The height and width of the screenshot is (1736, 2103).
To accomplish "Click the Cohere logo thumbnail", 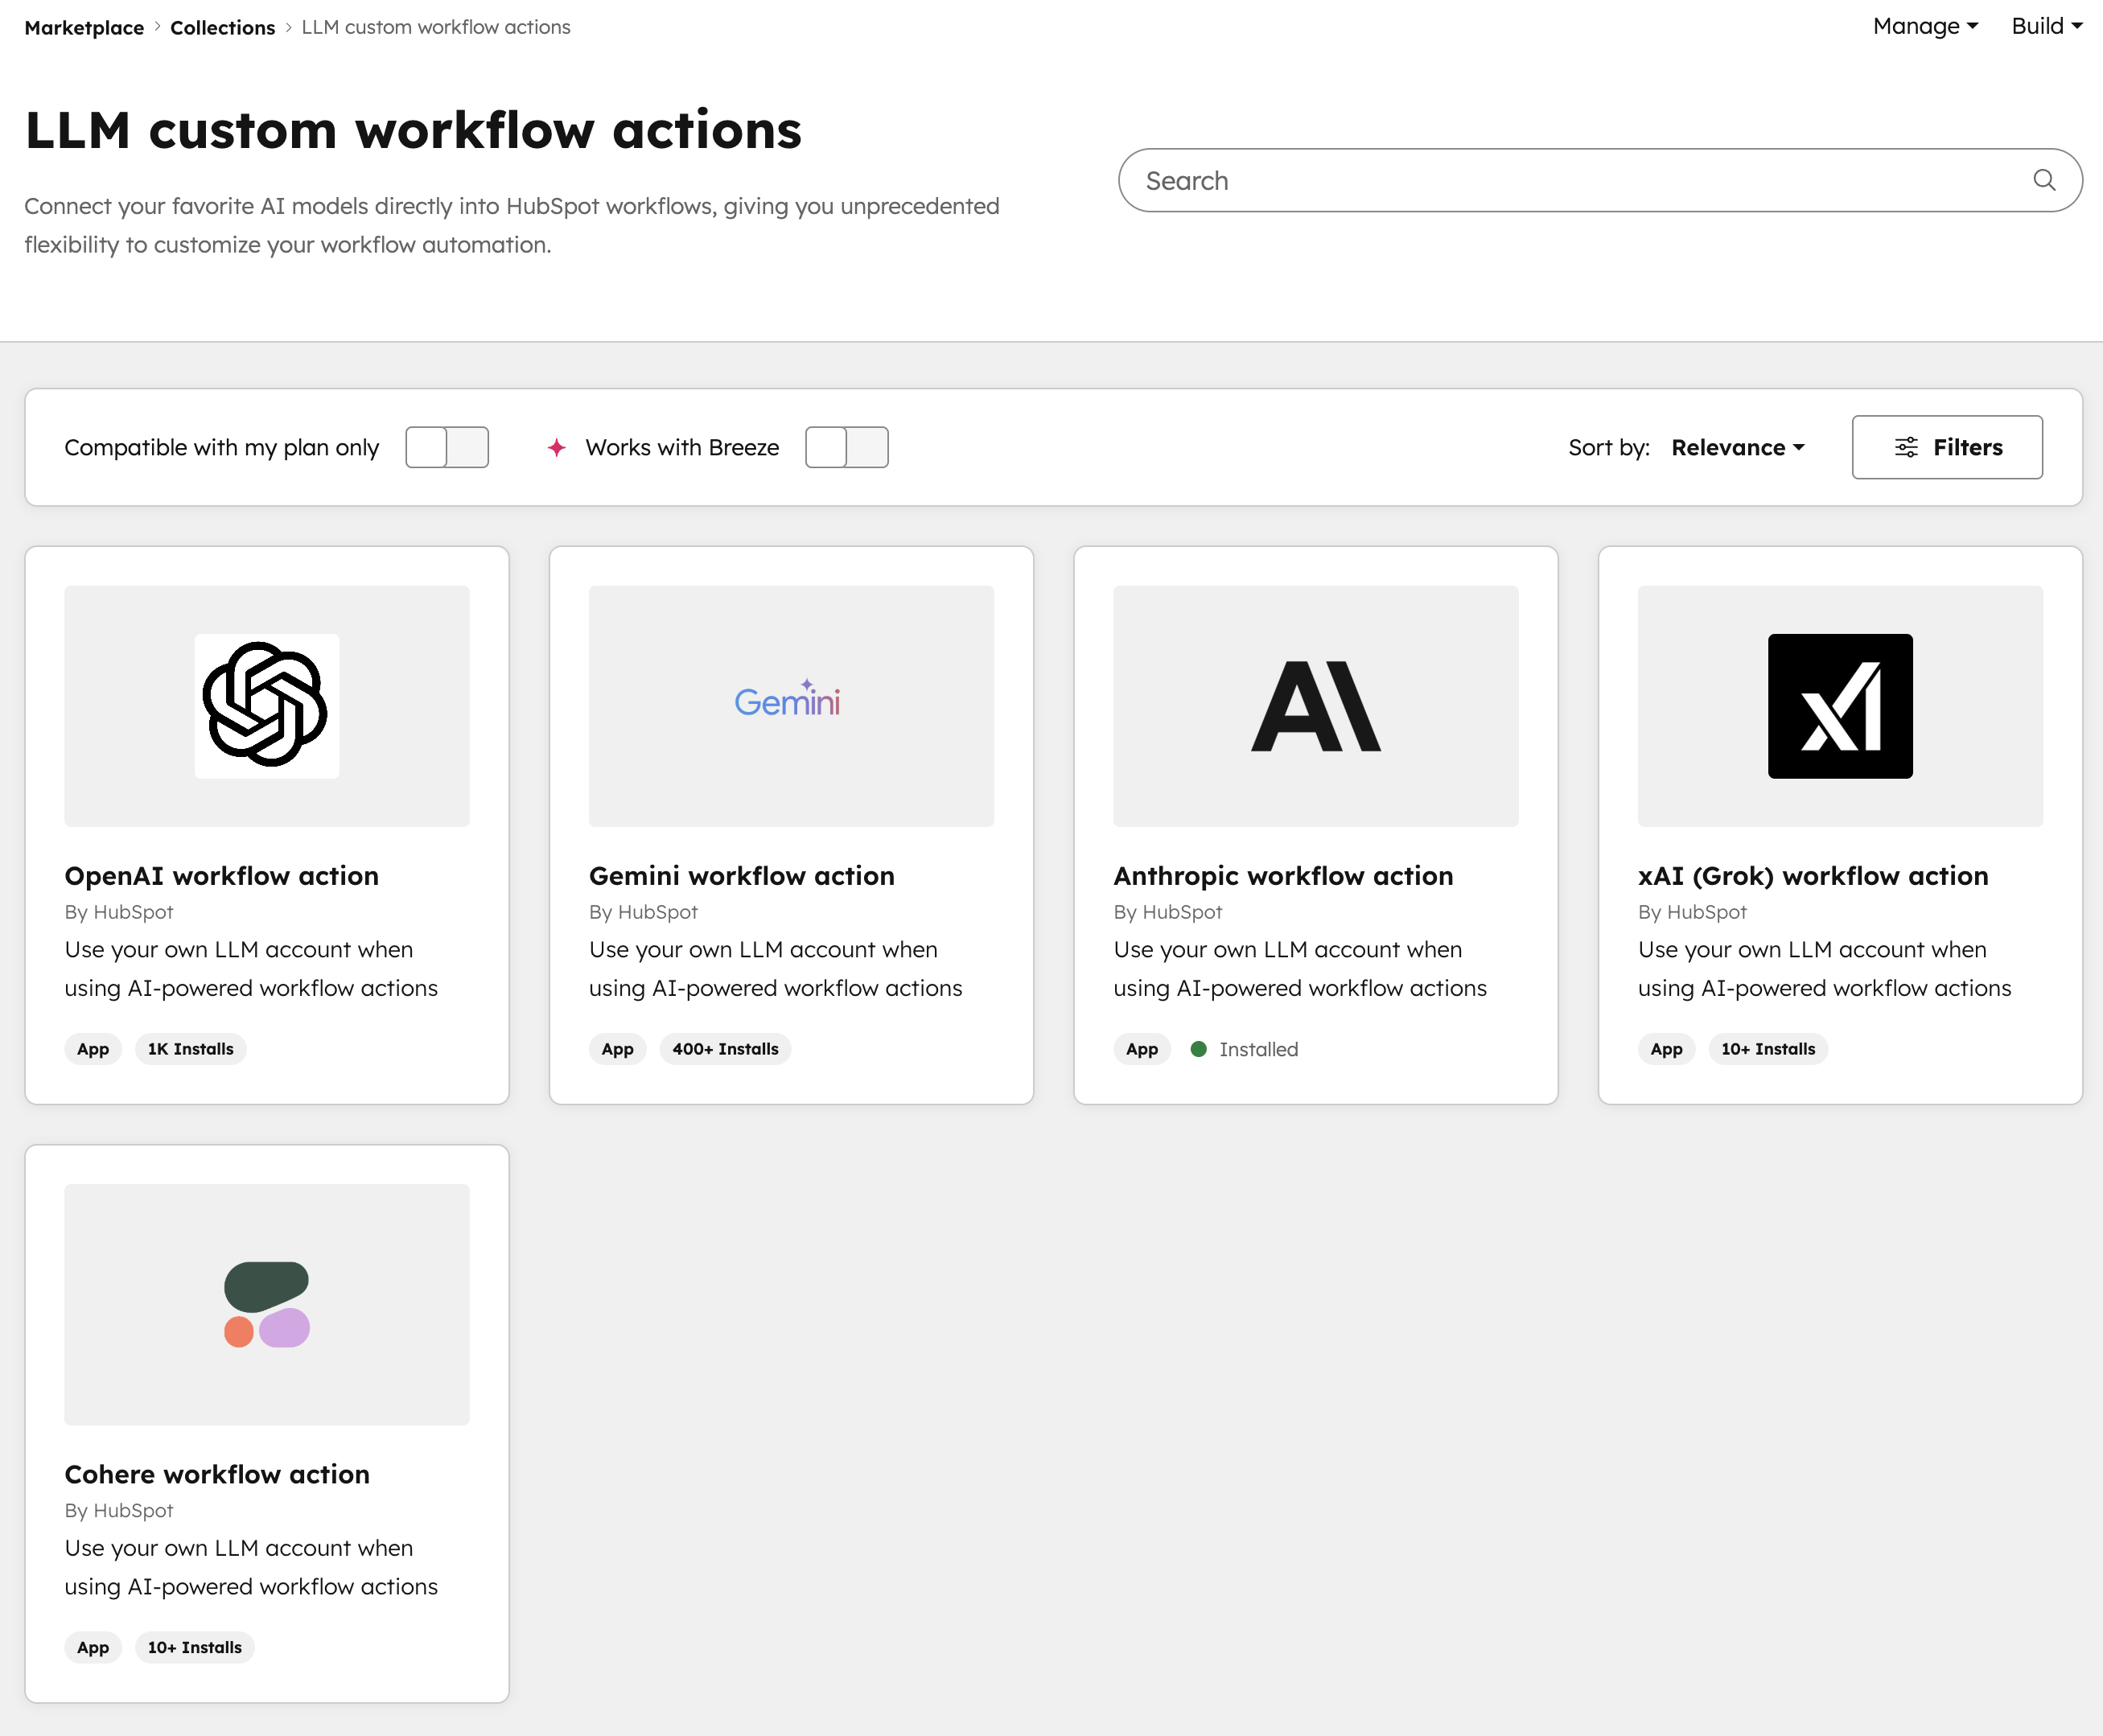I will [266, 1304].
